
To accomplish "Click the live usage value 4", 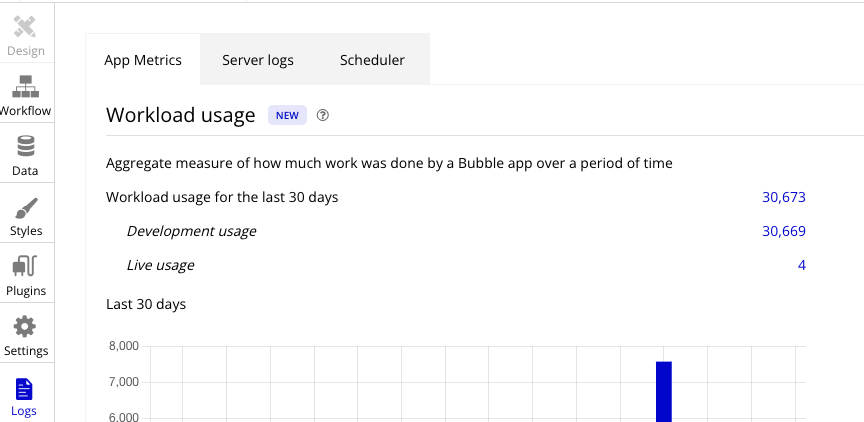I will click(801, 265).
